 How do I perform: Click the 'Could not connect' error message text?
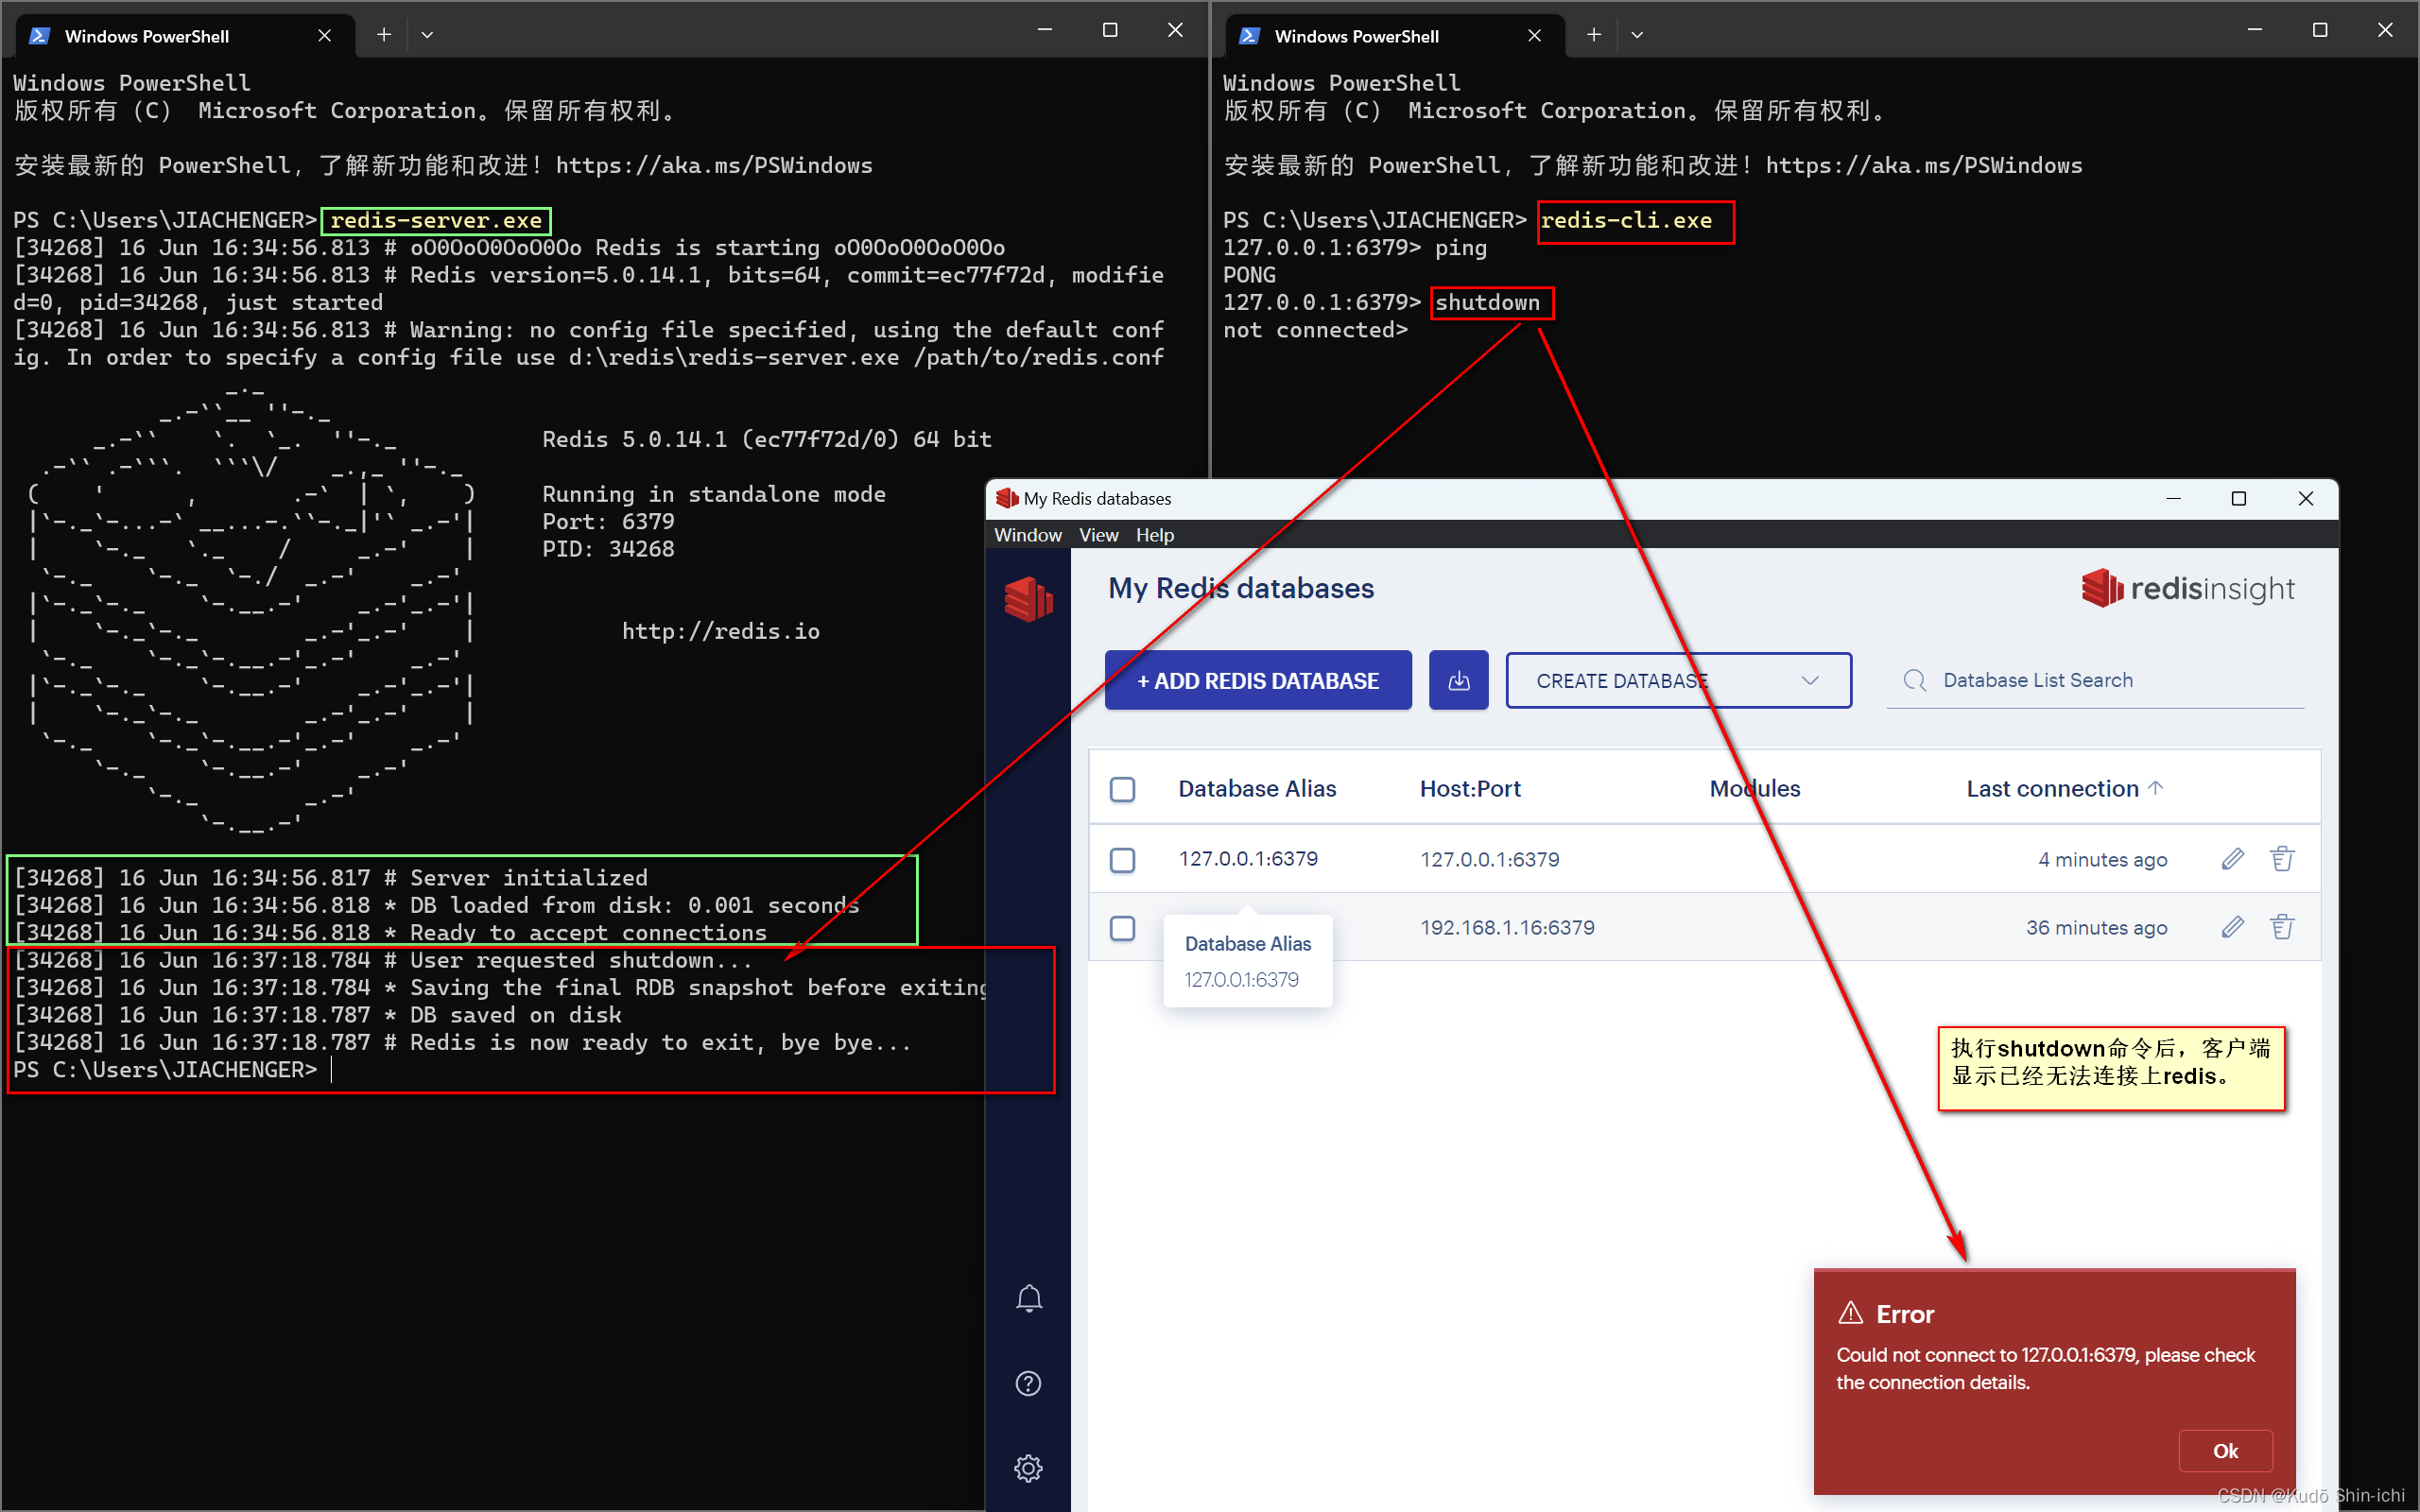pos(2045,1368)
